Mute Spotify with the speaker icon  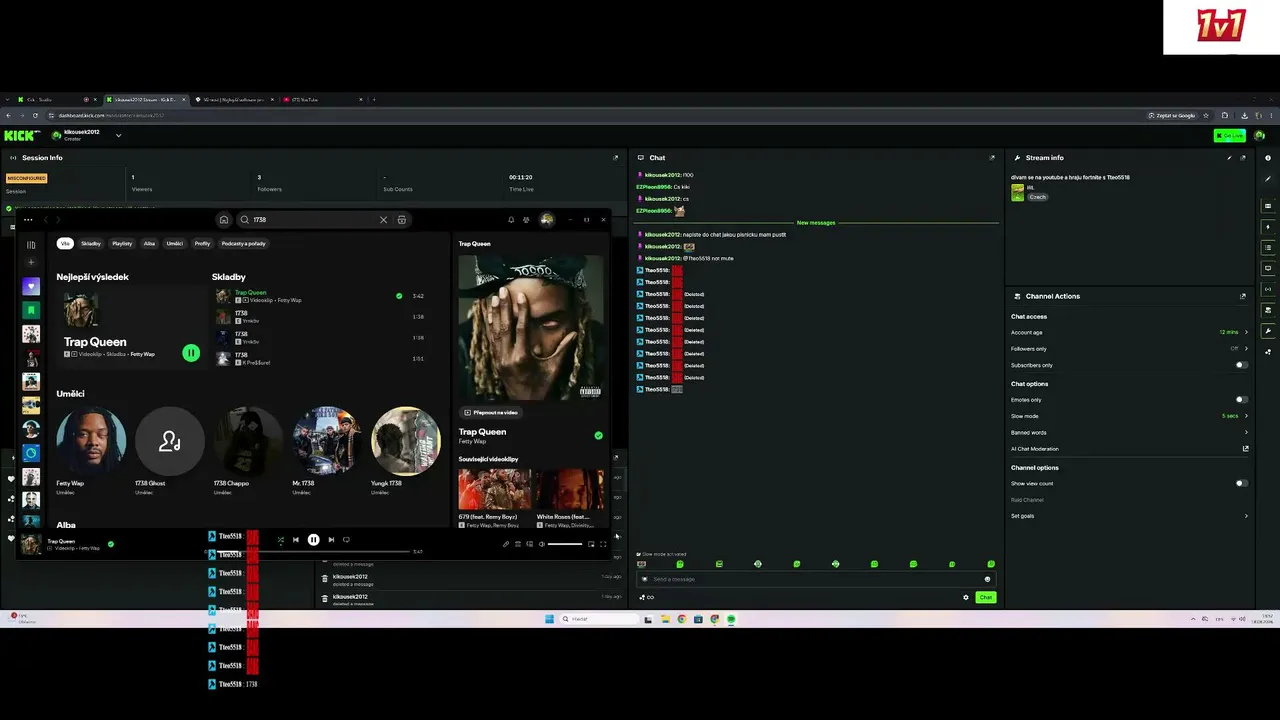pos(542,544)
